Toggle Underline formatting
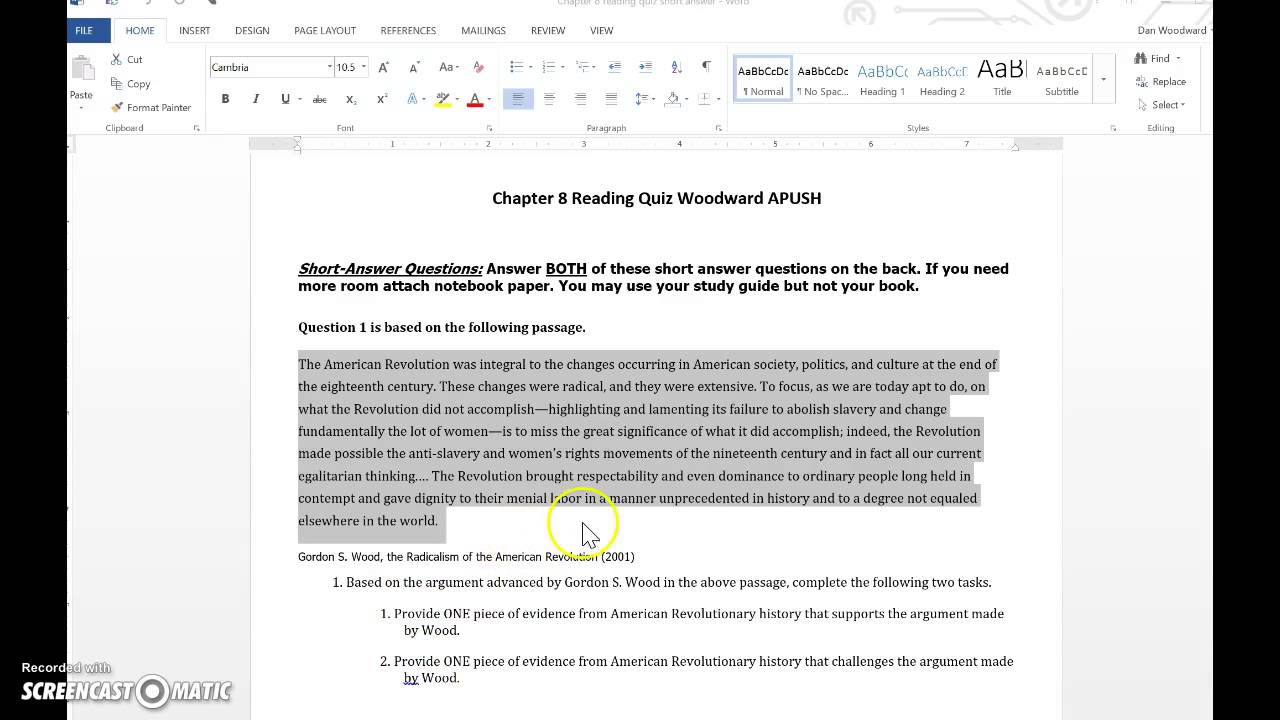The width and height of the screenshot is (1280, 720). [285, 99]
